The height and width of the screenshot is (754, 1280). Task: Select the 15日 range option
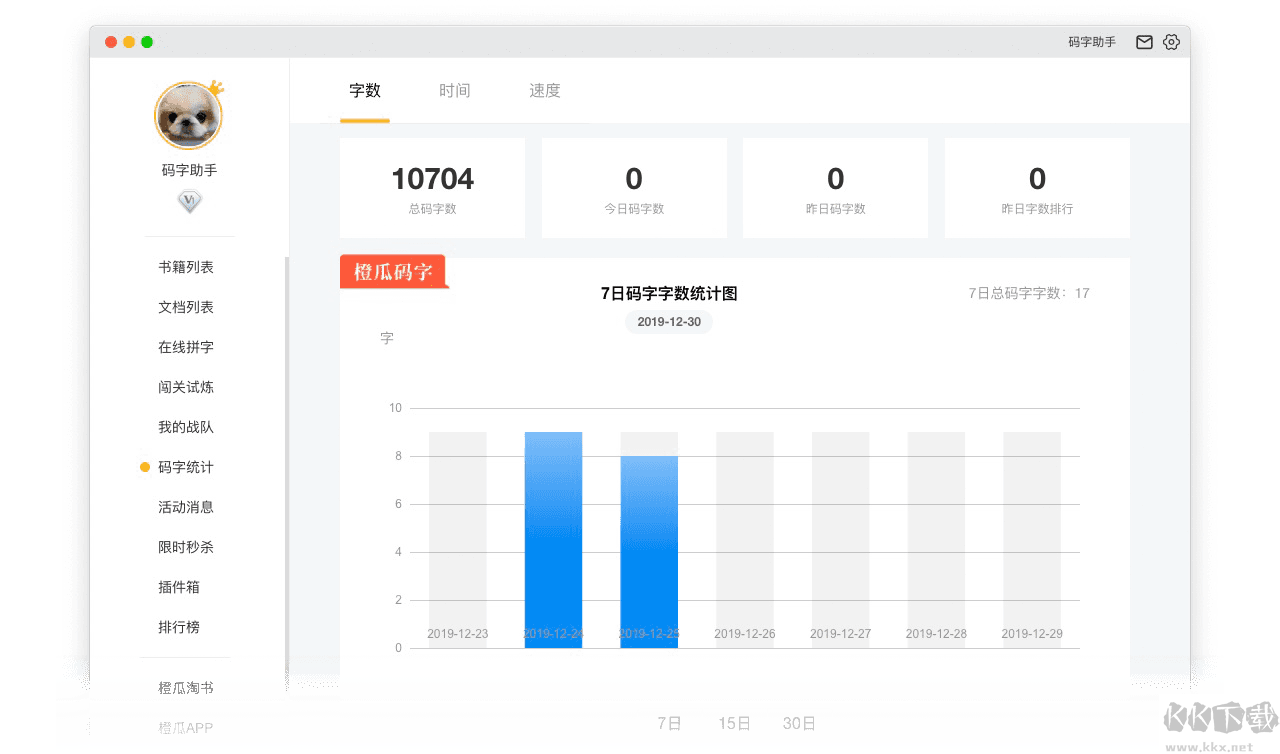734,723
